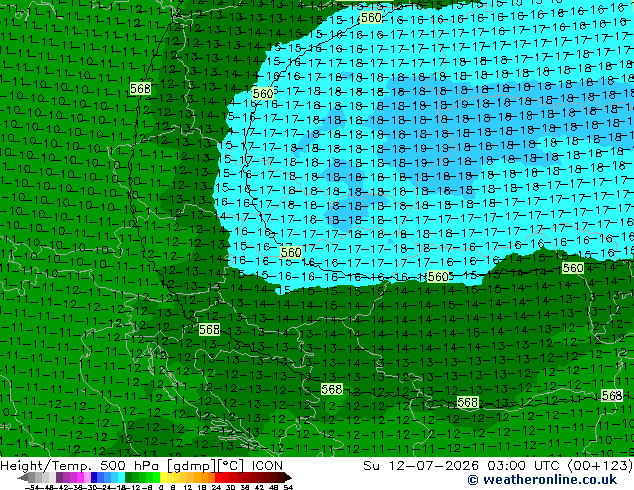Open the weatheronline.co.uk copyright link
This screenshot has height=490, width=634.
[x=542, y=480]
